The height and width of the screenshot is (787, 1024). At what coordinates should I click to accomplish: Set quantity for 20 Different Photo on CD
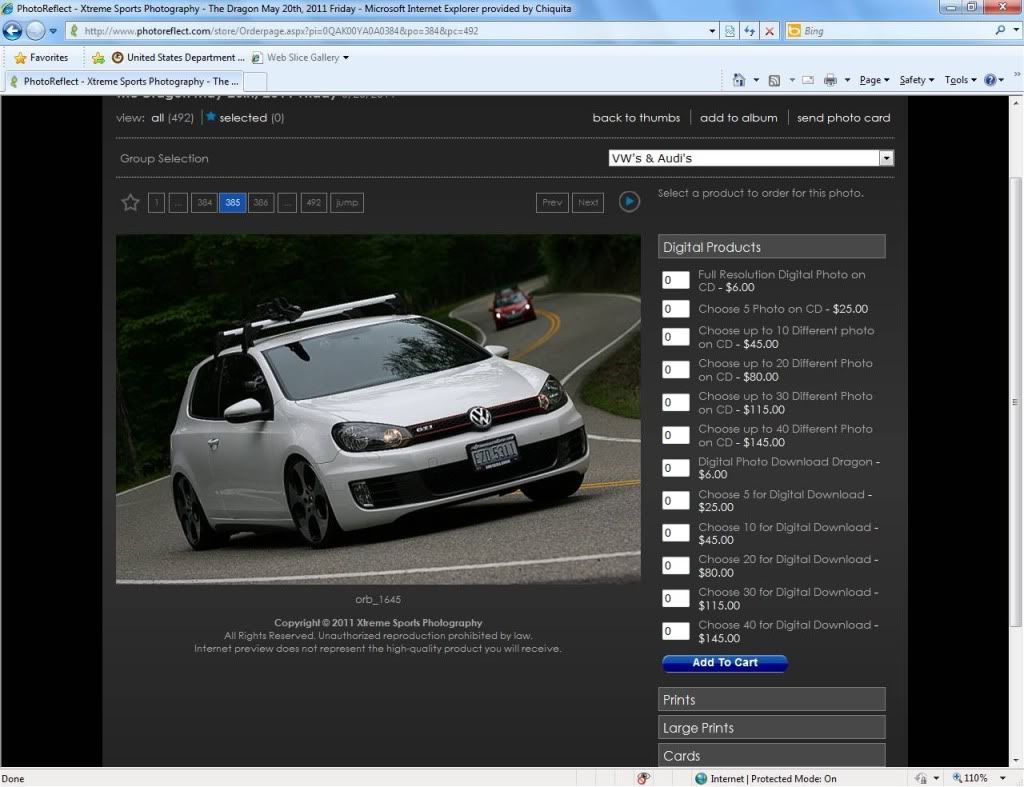pyautogui.click(x=675, y=370)
